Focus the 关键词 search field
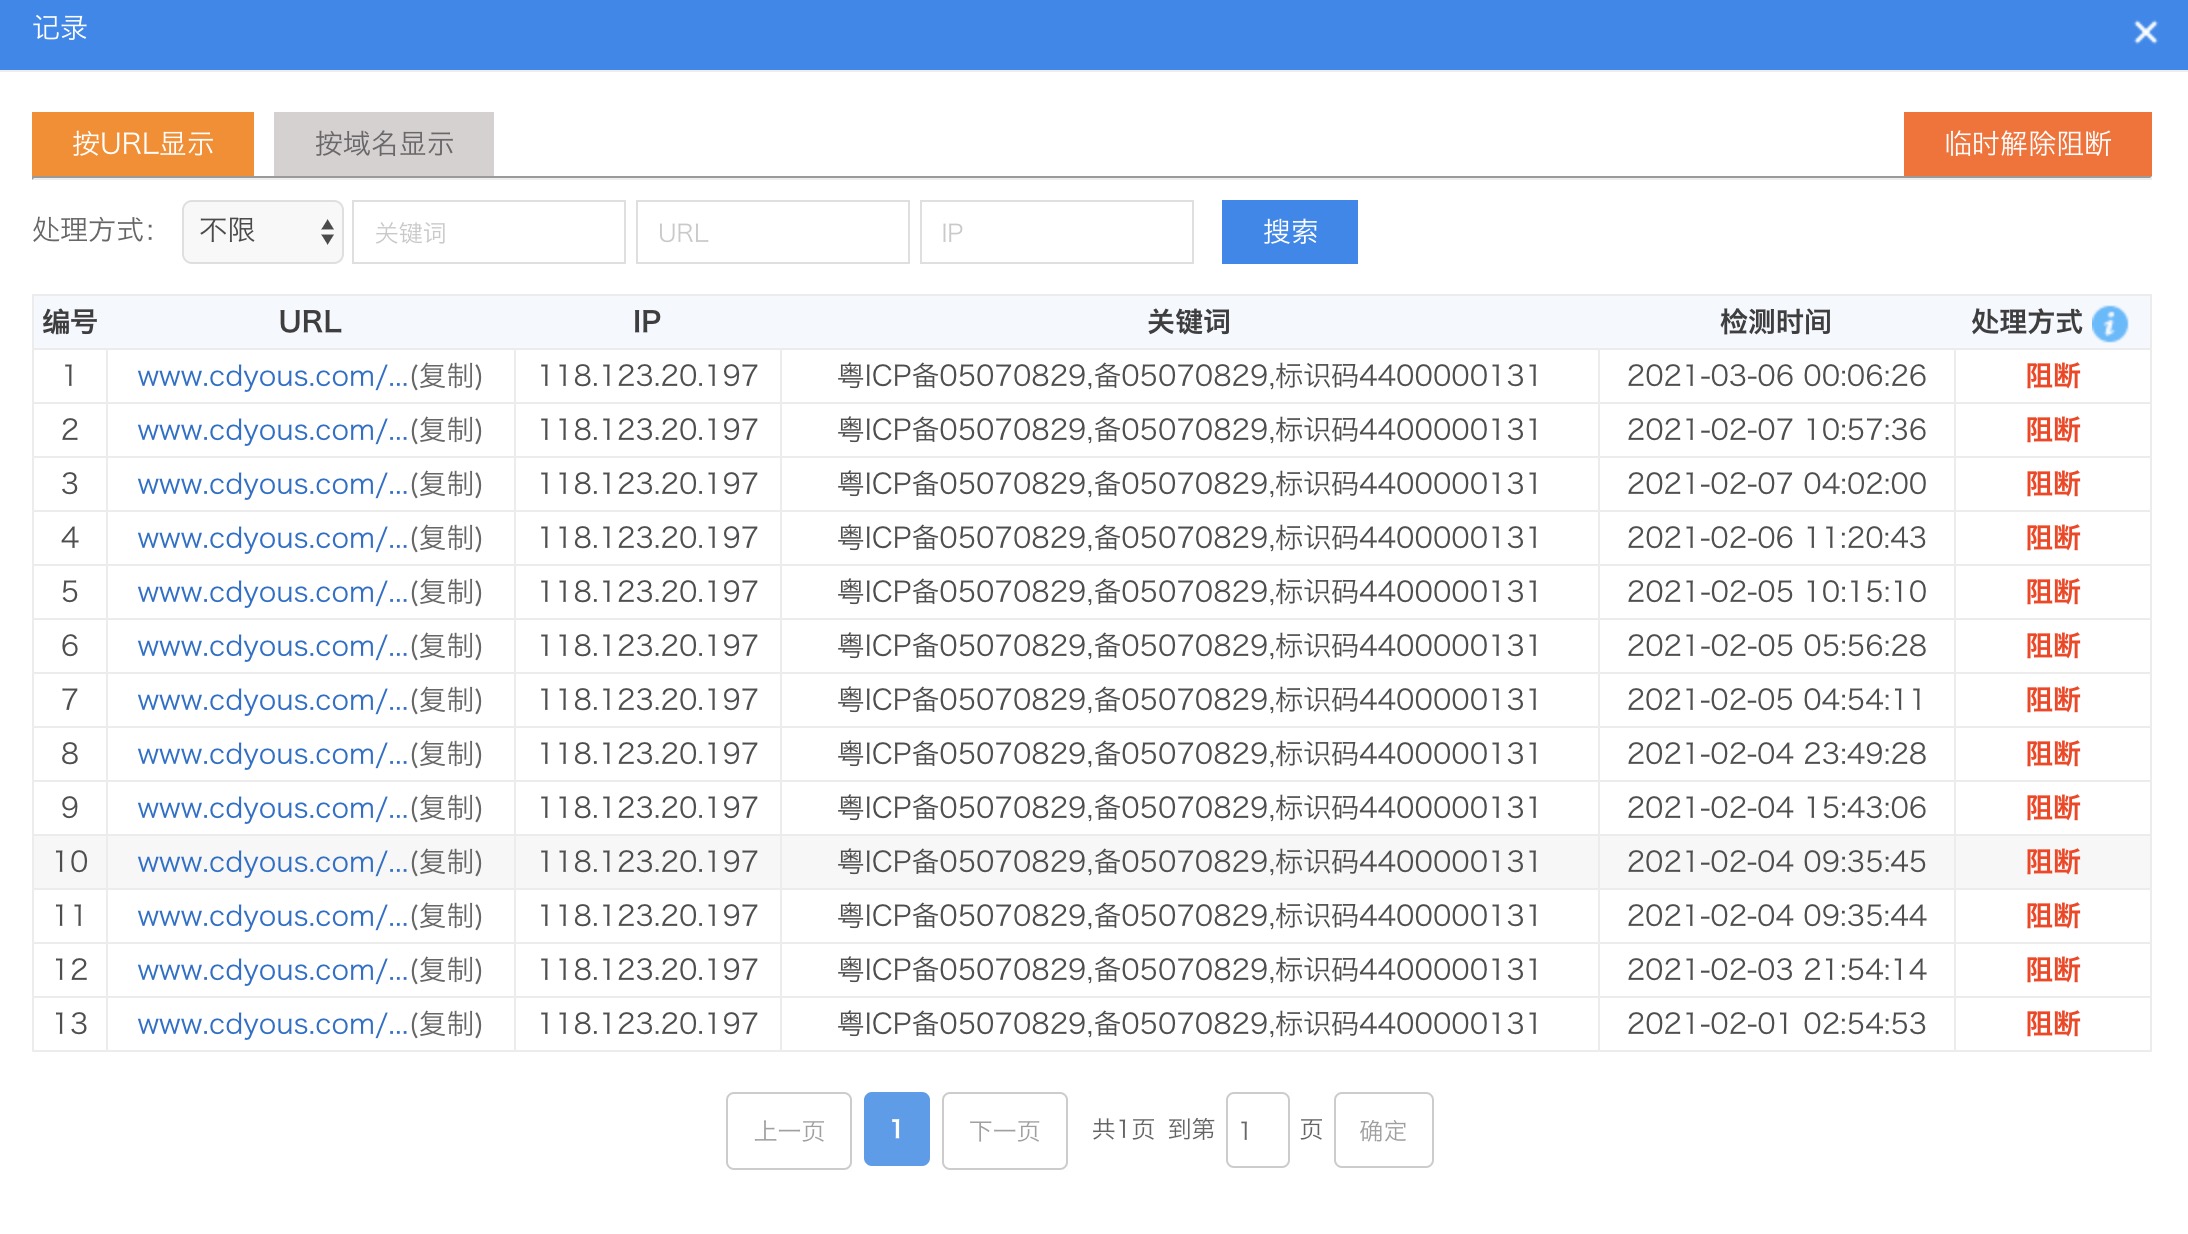The height and width of the screenshot is (1234, 2188). (x=489, y=232)
